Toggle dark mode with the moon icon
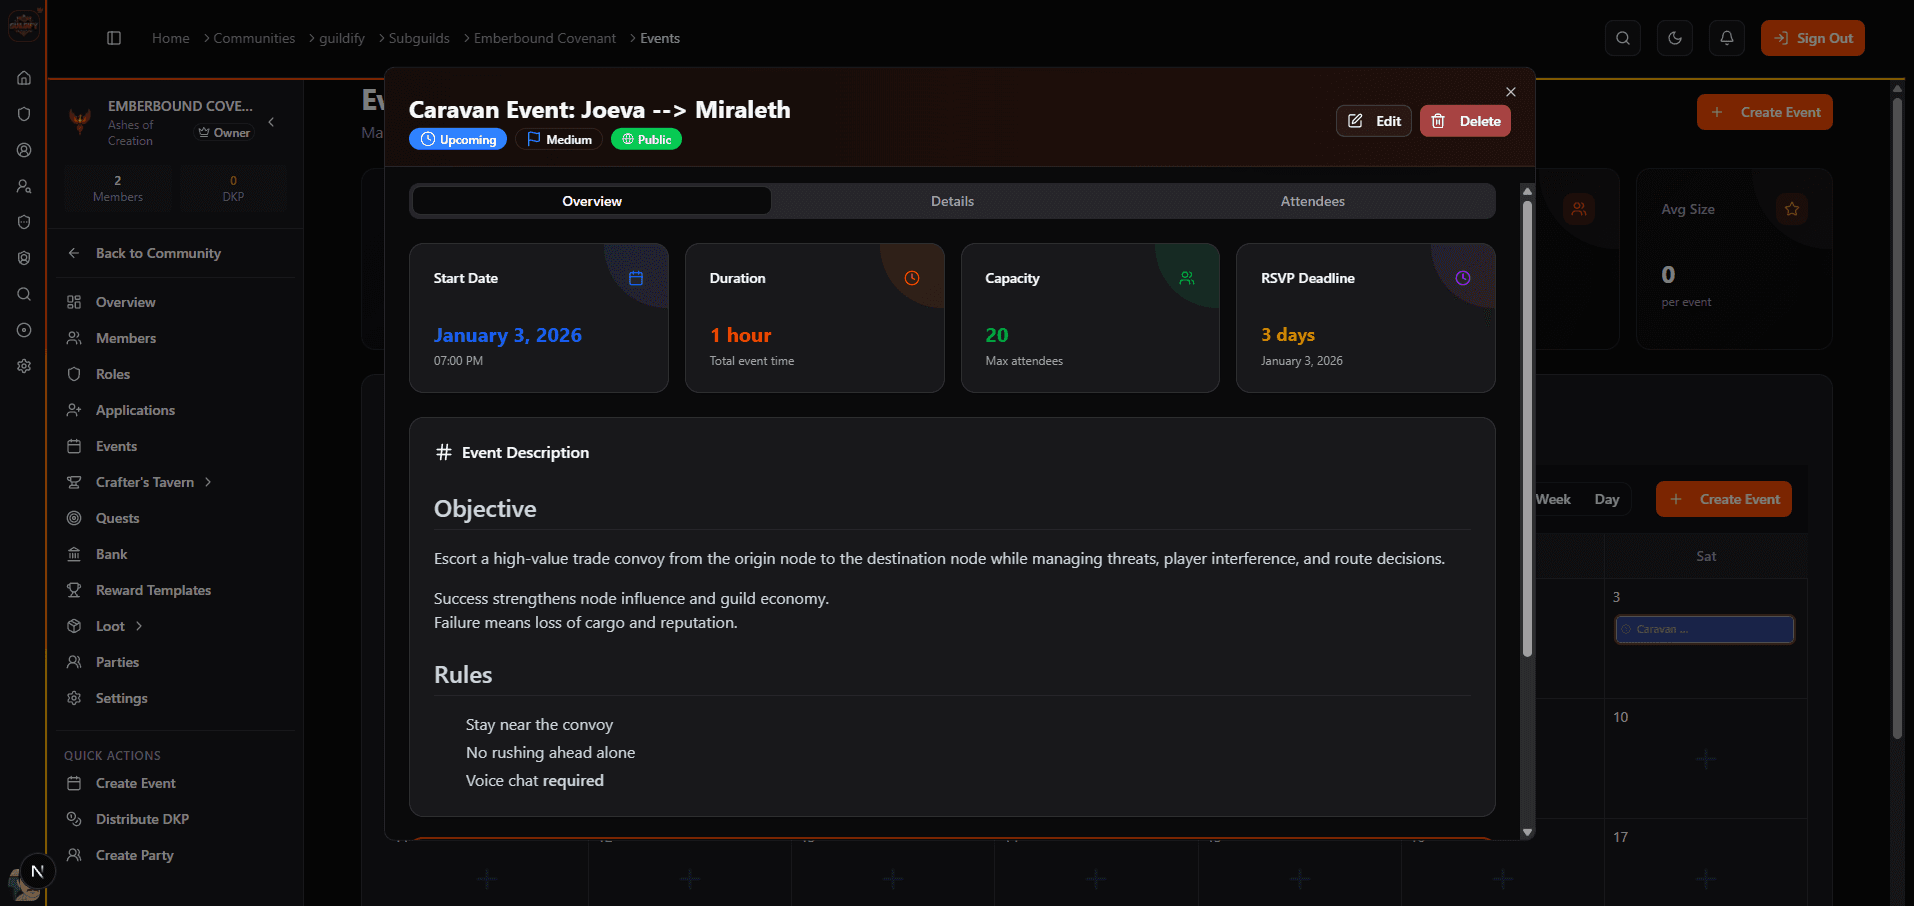The height and width of the screenshot is (906, 1914). [1674, 37]
